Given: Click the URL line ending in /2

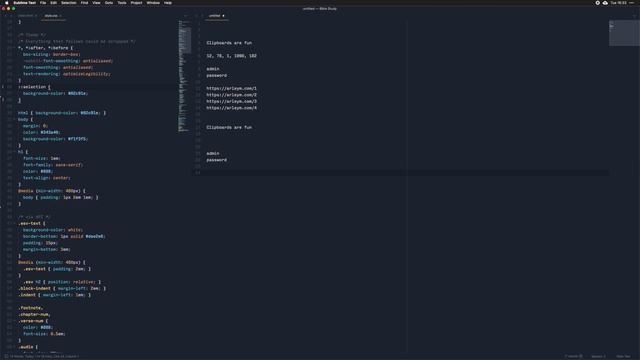Looking at the screenshot, I should click(x=231, y=95).
